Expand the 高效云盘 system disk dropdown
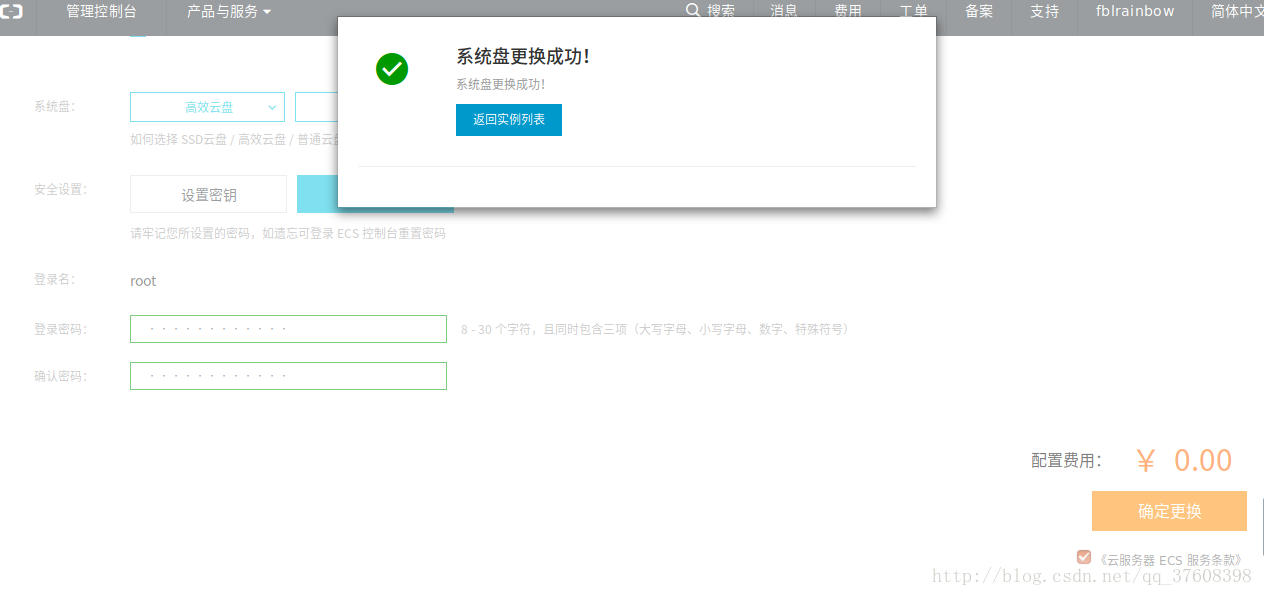1264x596 pixels. [x=208, y=107]
